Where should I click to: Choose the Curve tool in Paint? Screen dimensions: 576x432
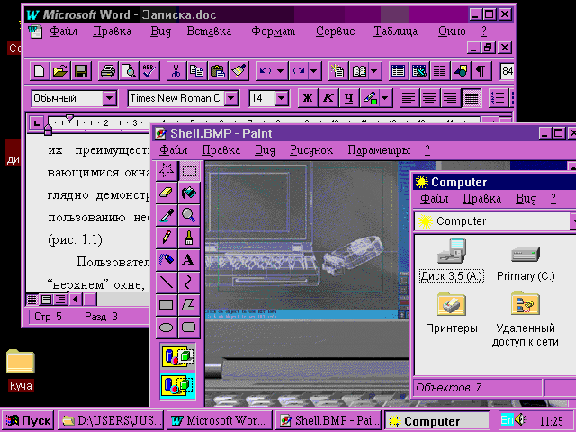[189, 282]
